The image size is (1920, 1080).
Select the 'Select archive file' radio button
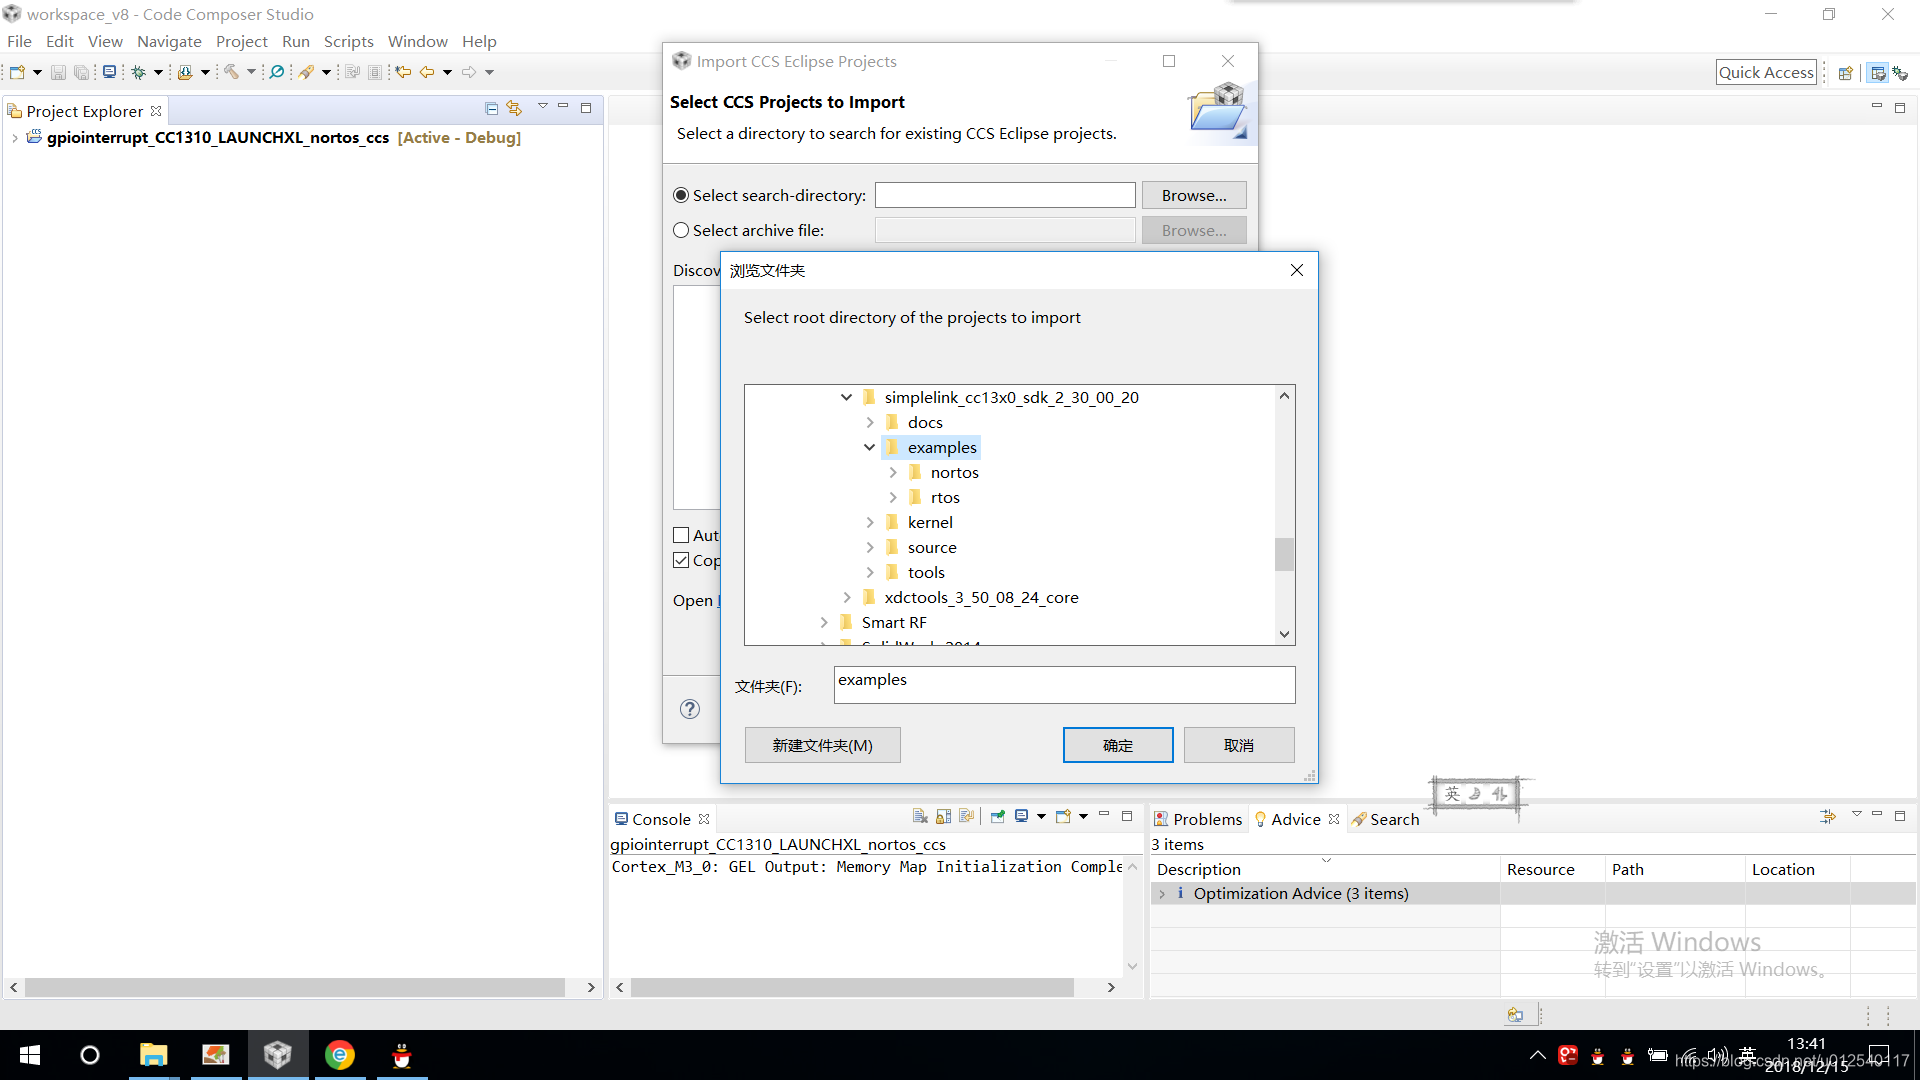(x=681, y=230)
